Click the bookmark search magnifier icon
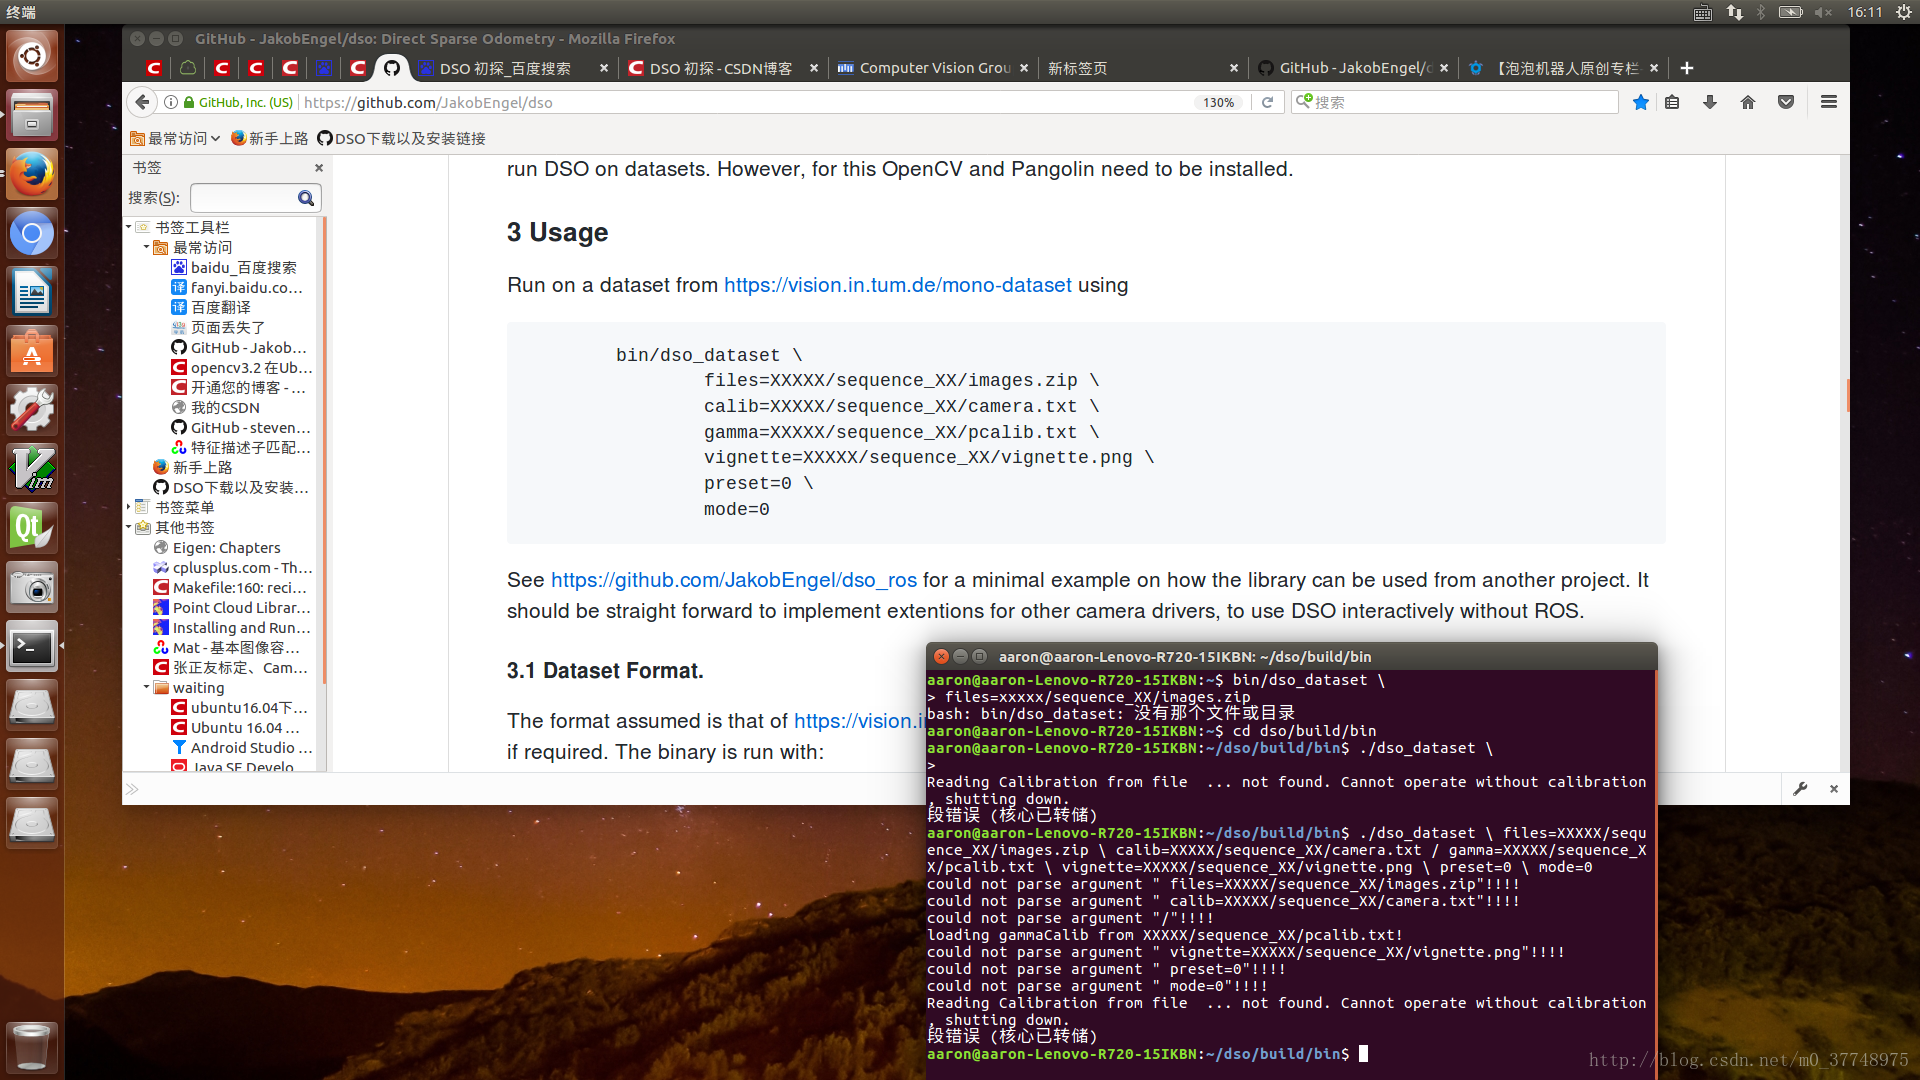This screenshot has height=1080, width=1920. point(306,198)
